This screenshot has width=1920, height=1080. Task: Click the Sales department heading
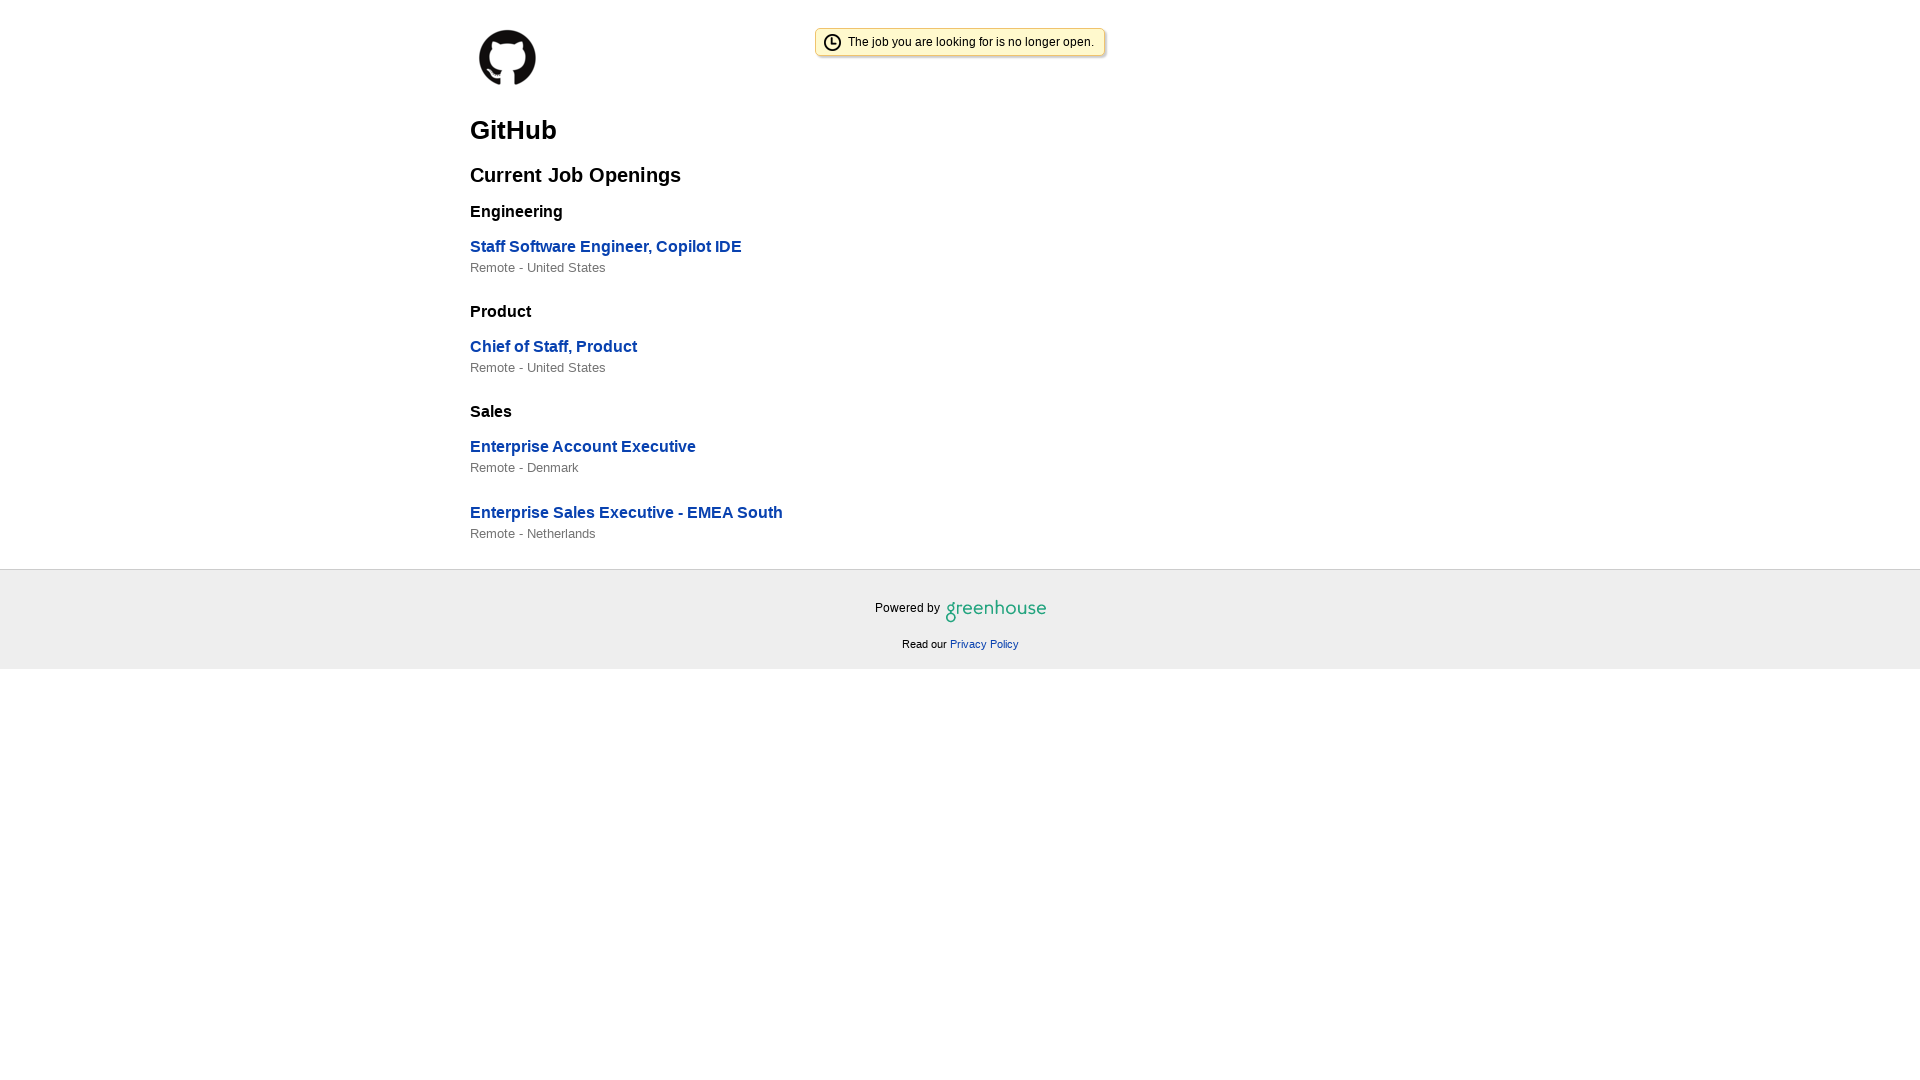[x=490, y=412]
